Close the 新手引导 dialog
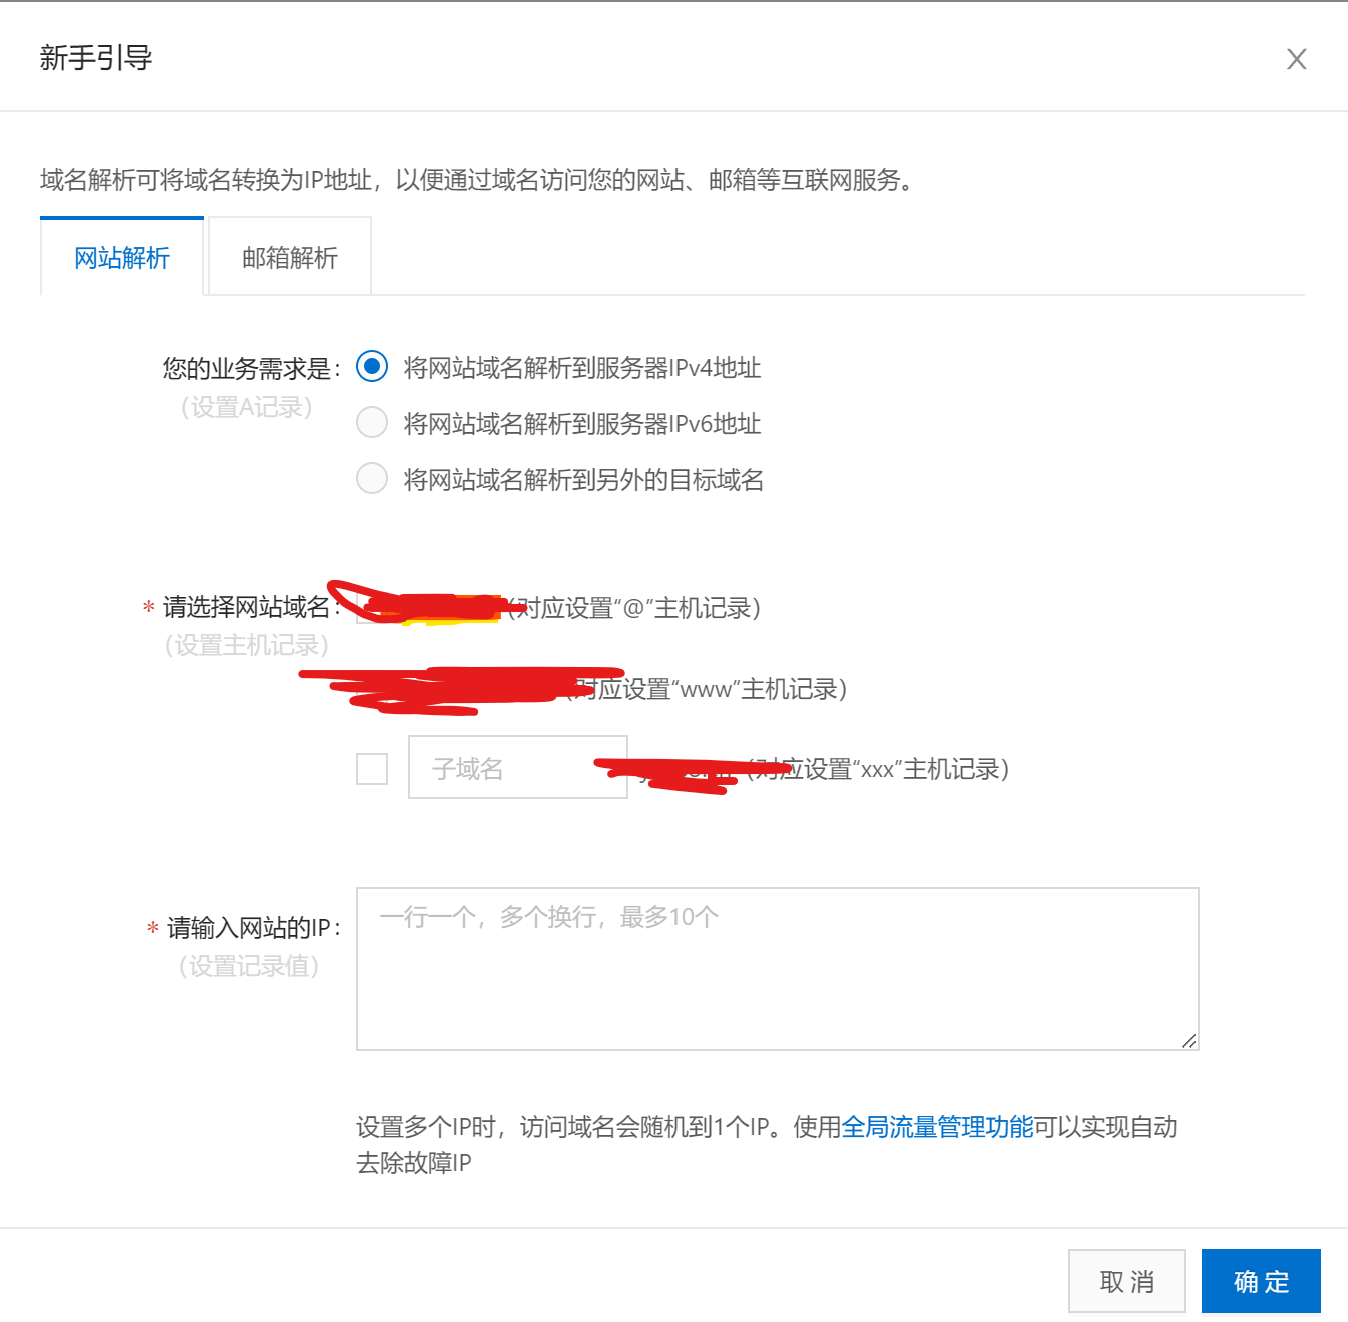 tap(1296, 59)
